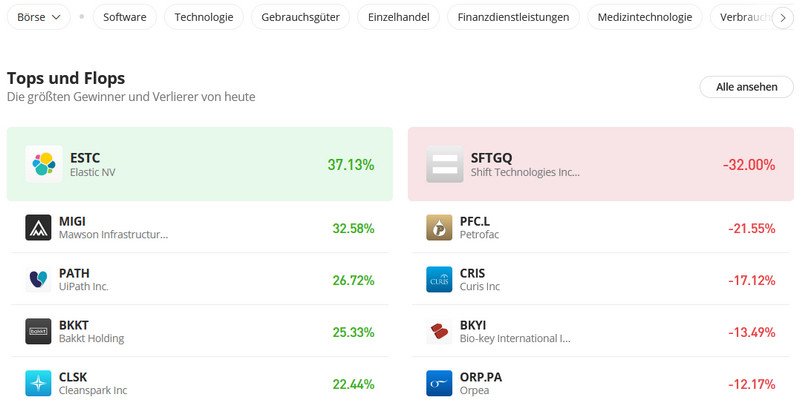Click the Bio-key International logo icon
The width and height of the screenshot is (800, 412).
439,331
